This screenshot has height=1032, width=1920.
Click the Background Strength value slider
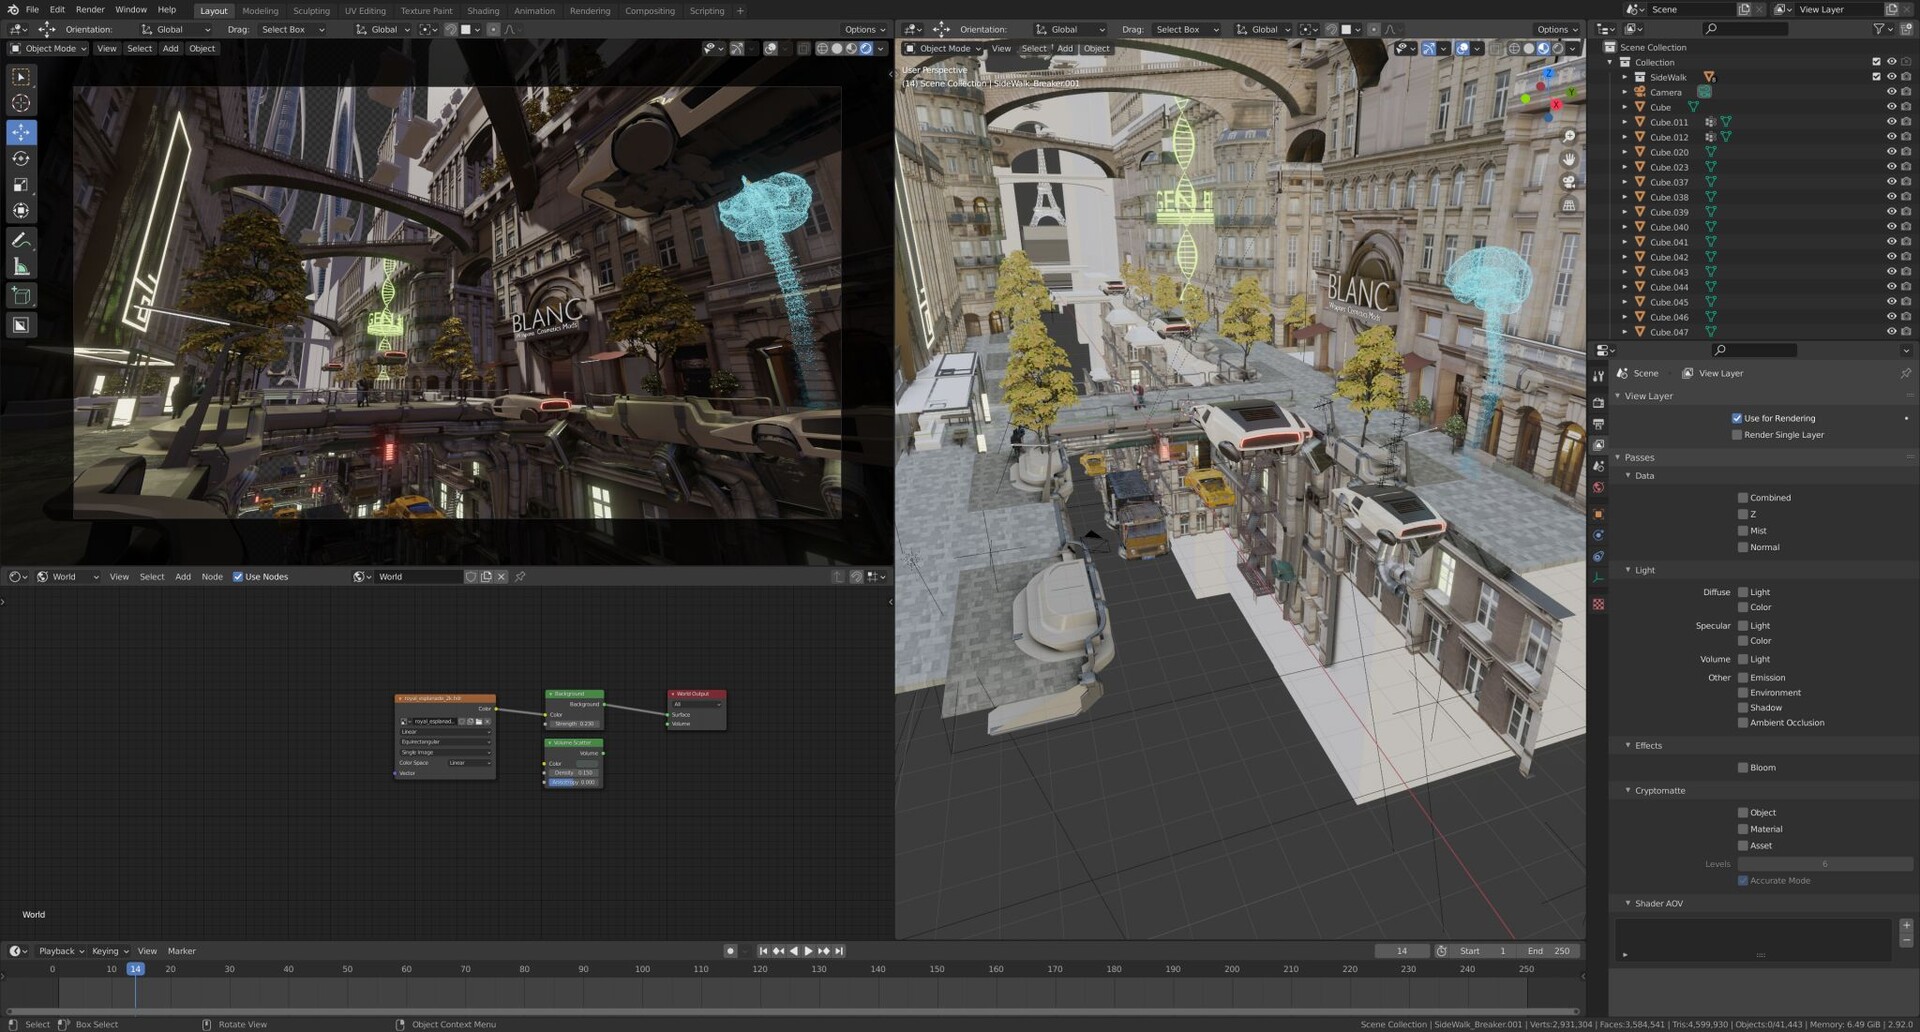pyautogui.click(x=574, y=724)
